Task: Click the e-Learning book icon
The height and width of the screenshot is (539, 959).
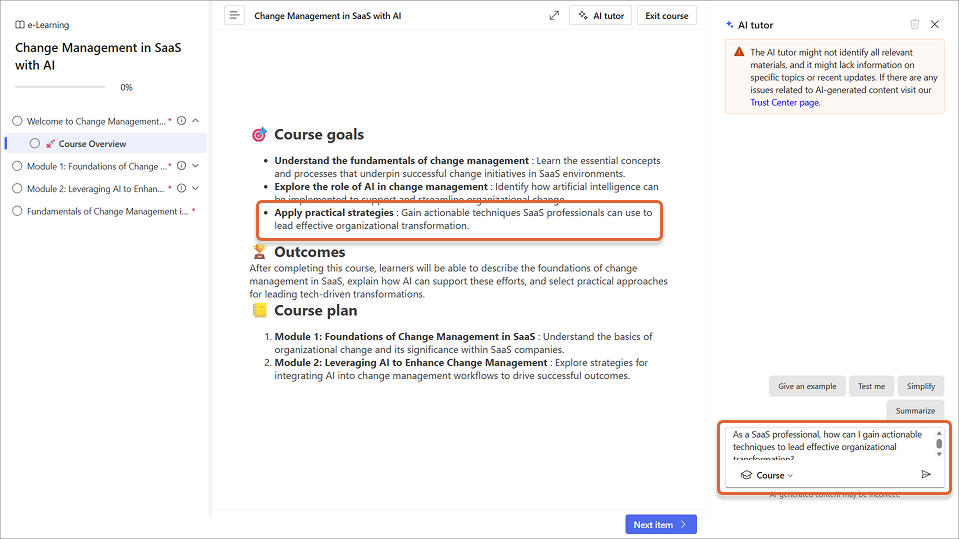Action: point(20,25)
